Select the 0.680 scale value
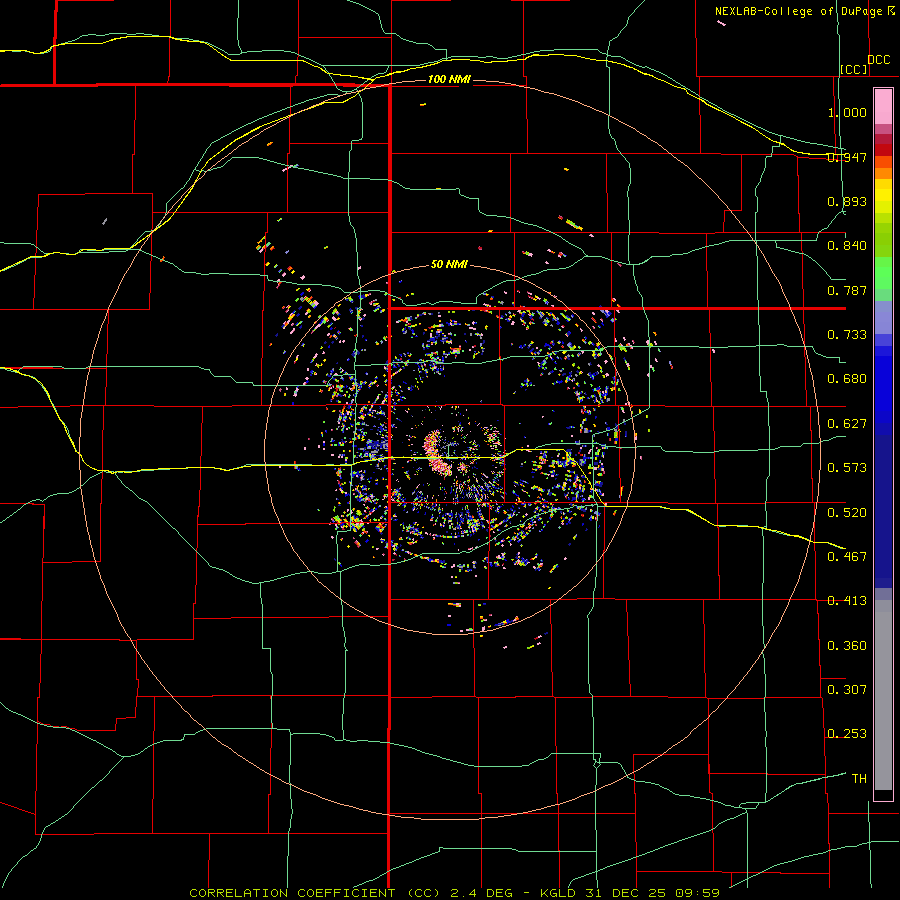Image resolution: width=900 pixels, height=900 pixels. 847,379
